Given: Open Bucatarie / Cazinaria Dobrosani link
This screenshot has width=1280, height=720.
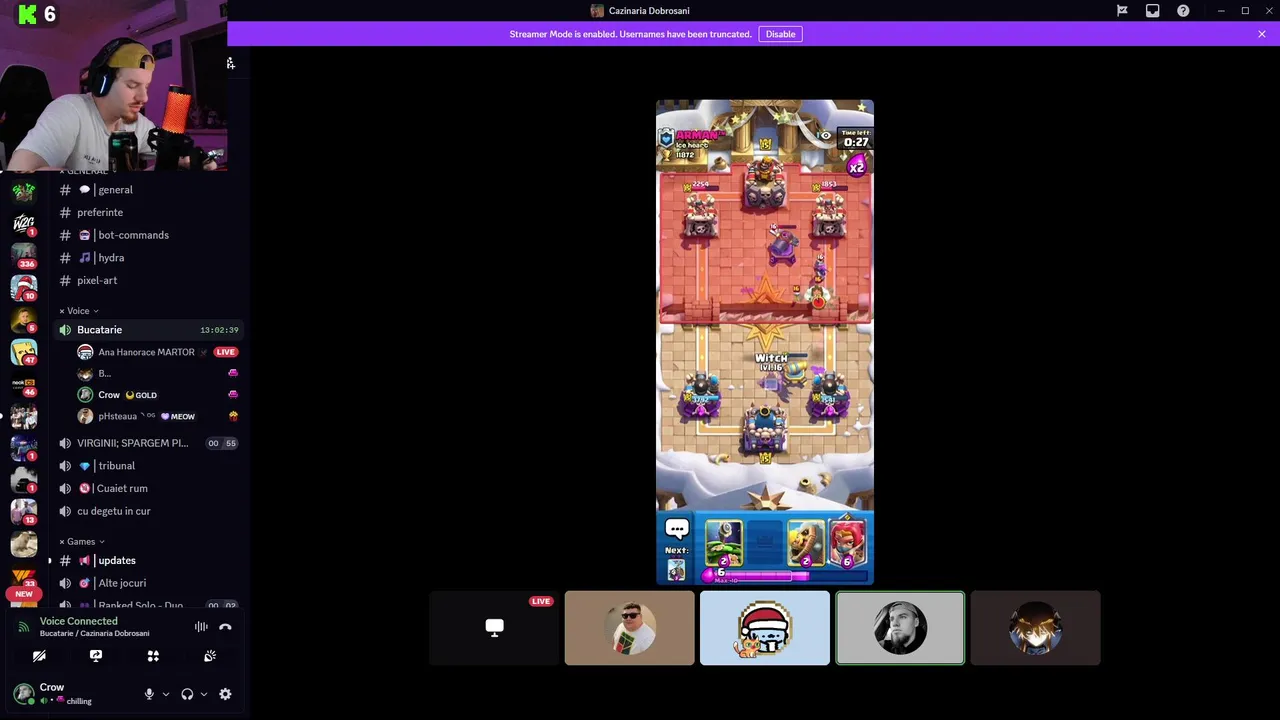Looking at the screenshot, I should pyautogui.click(x=95, y=633).
